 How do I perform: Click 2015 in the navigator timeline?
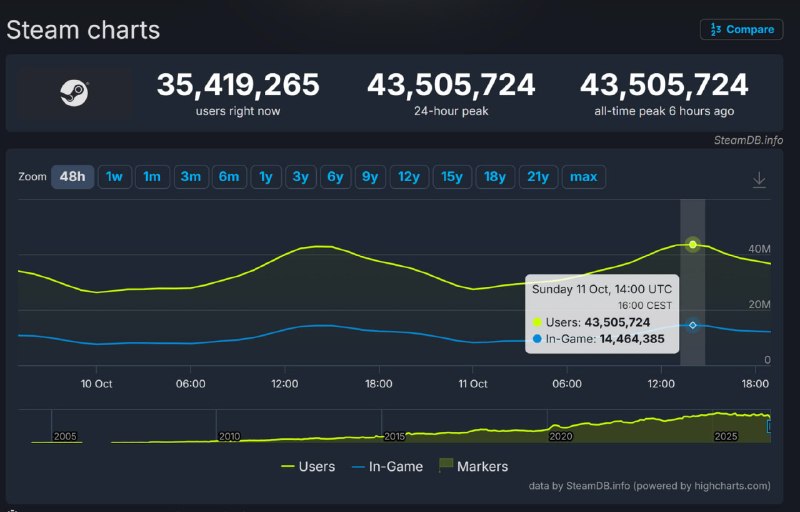click(x=394, y=437)
